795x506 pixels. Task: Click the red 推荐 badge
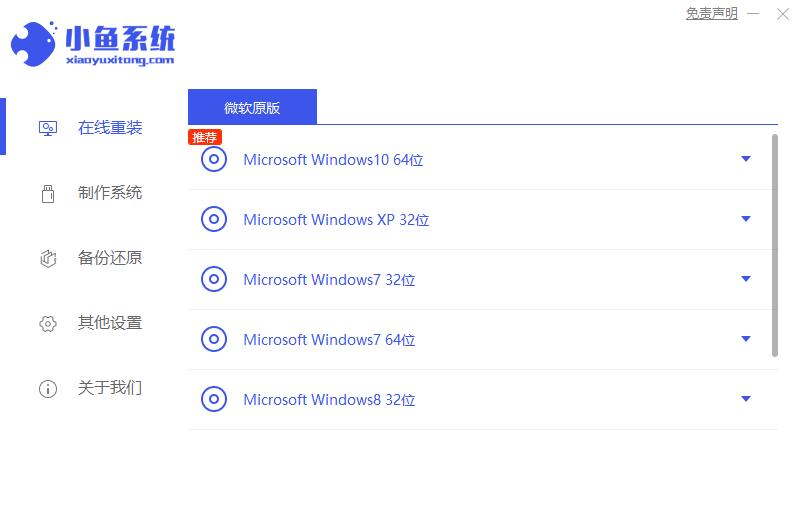tap(205, 137)
